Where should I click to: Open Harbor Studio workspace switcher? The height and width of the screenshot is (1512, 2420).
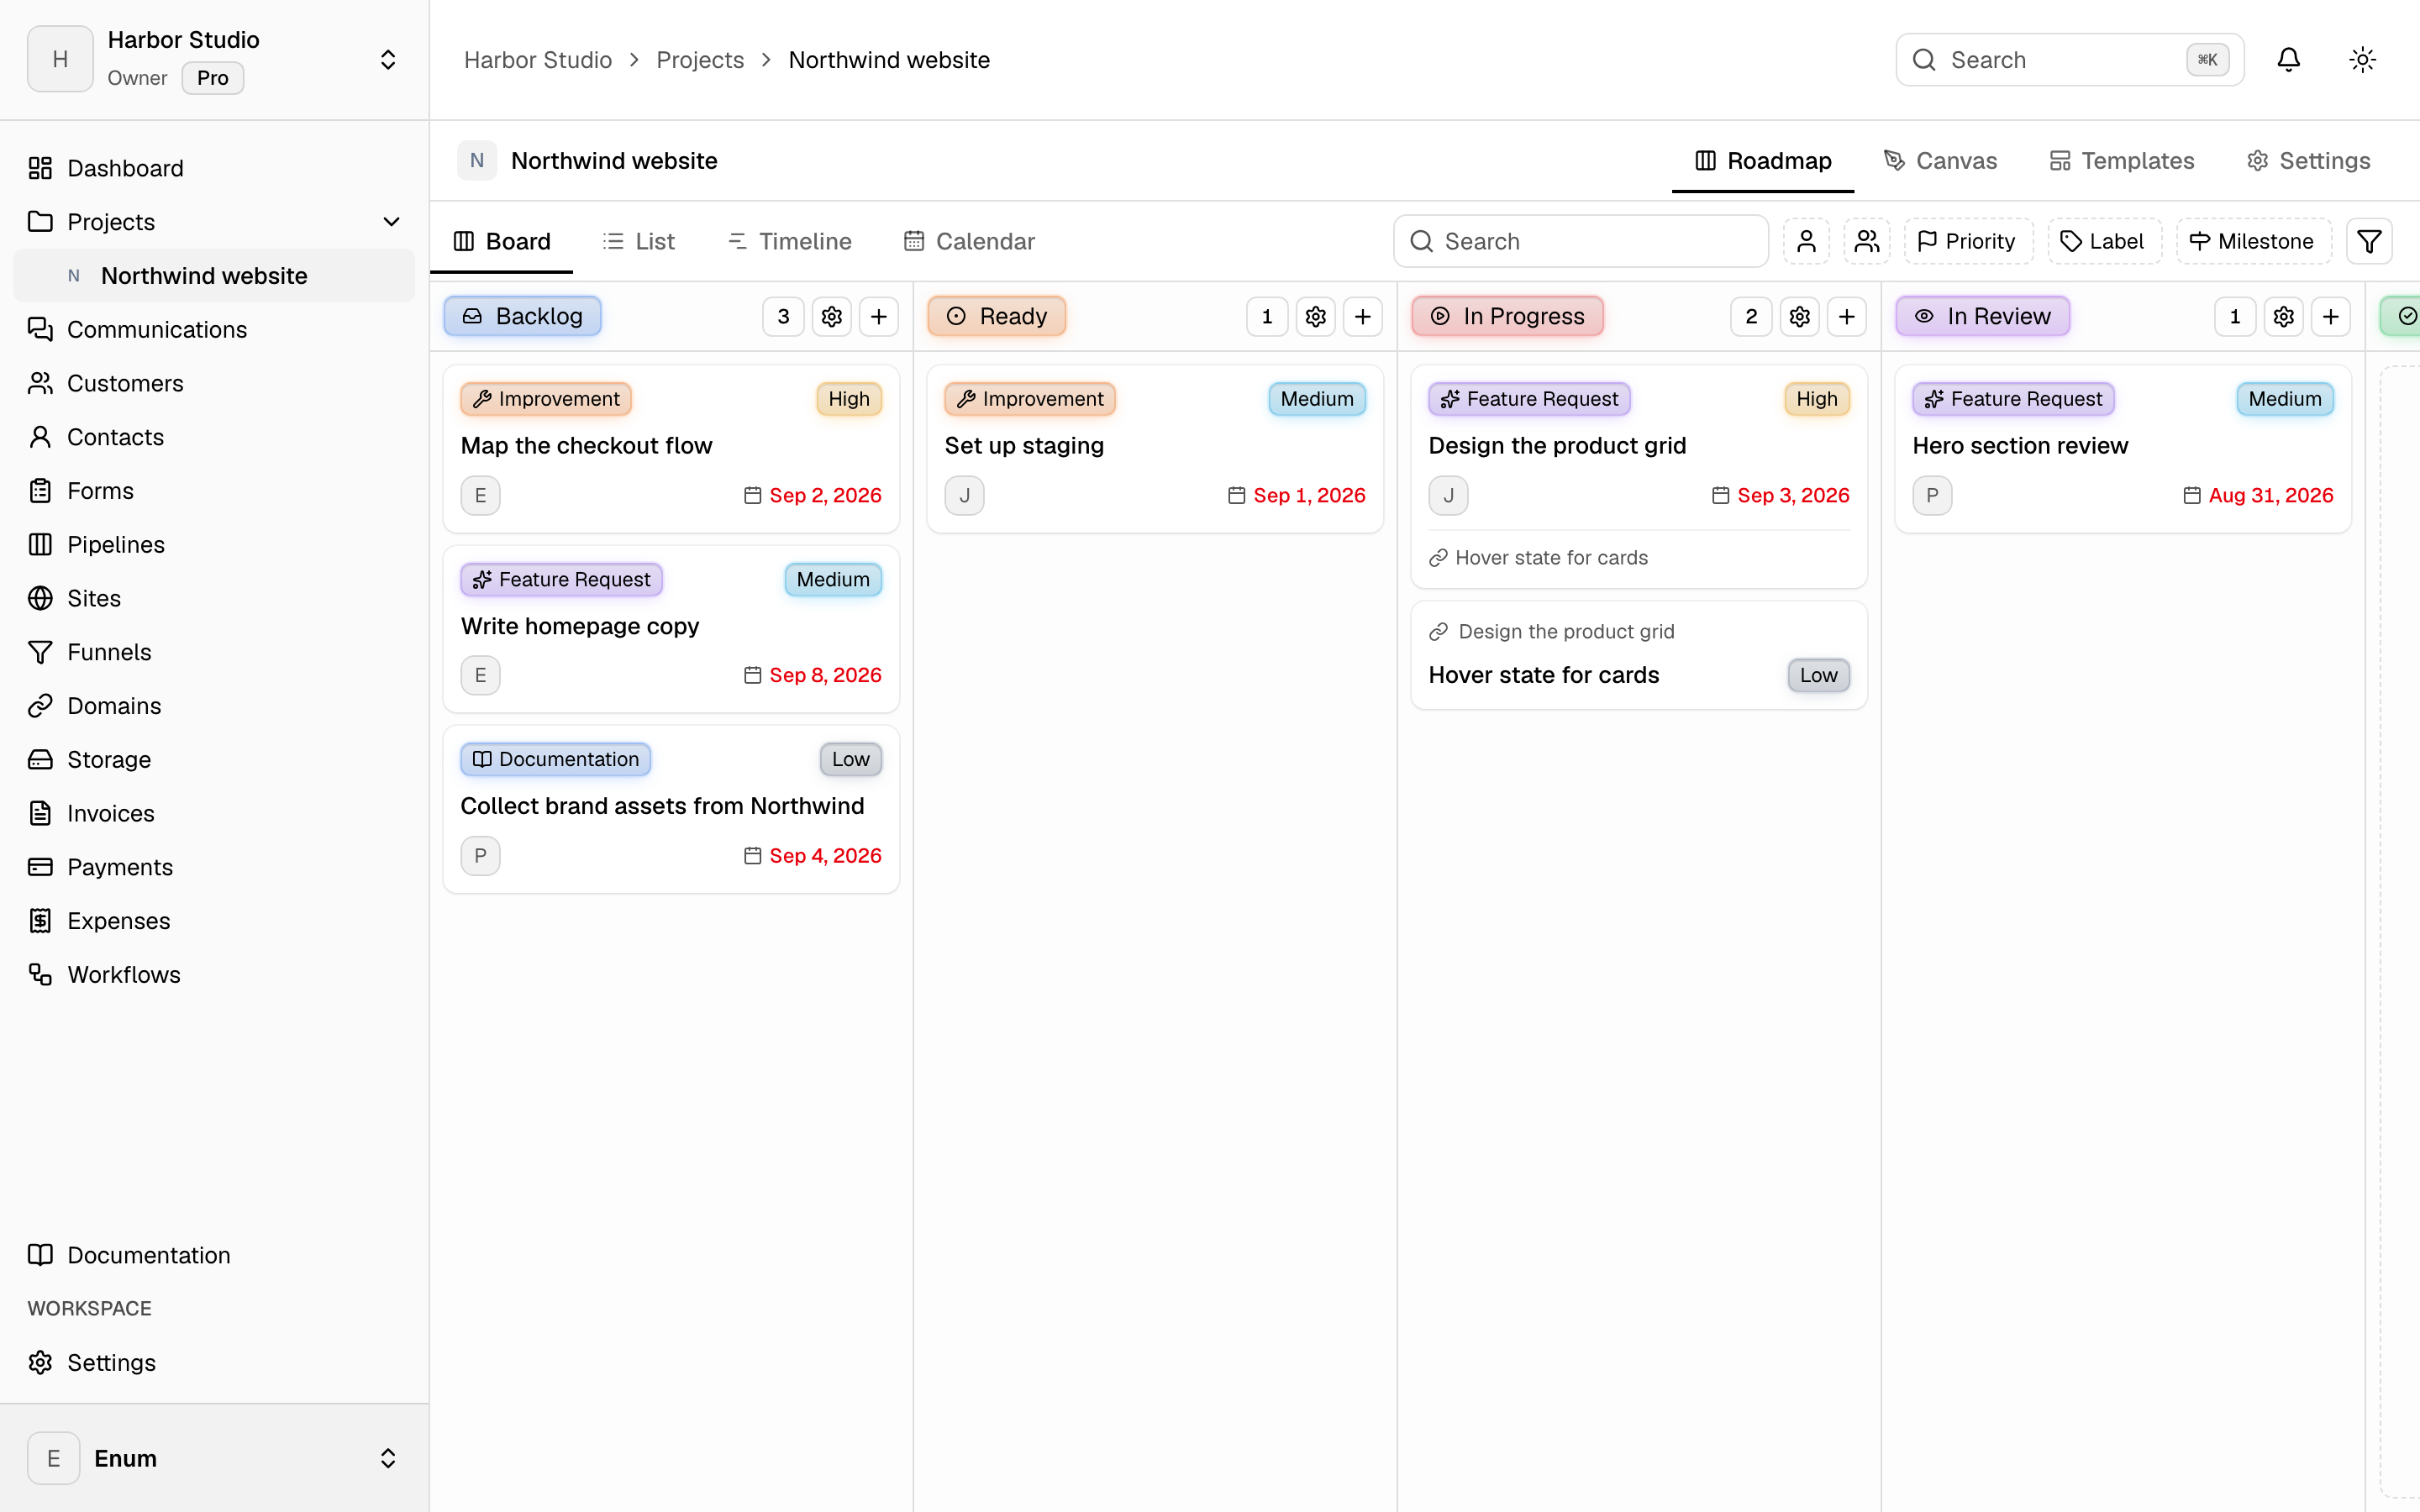click(x=214, y=60)
